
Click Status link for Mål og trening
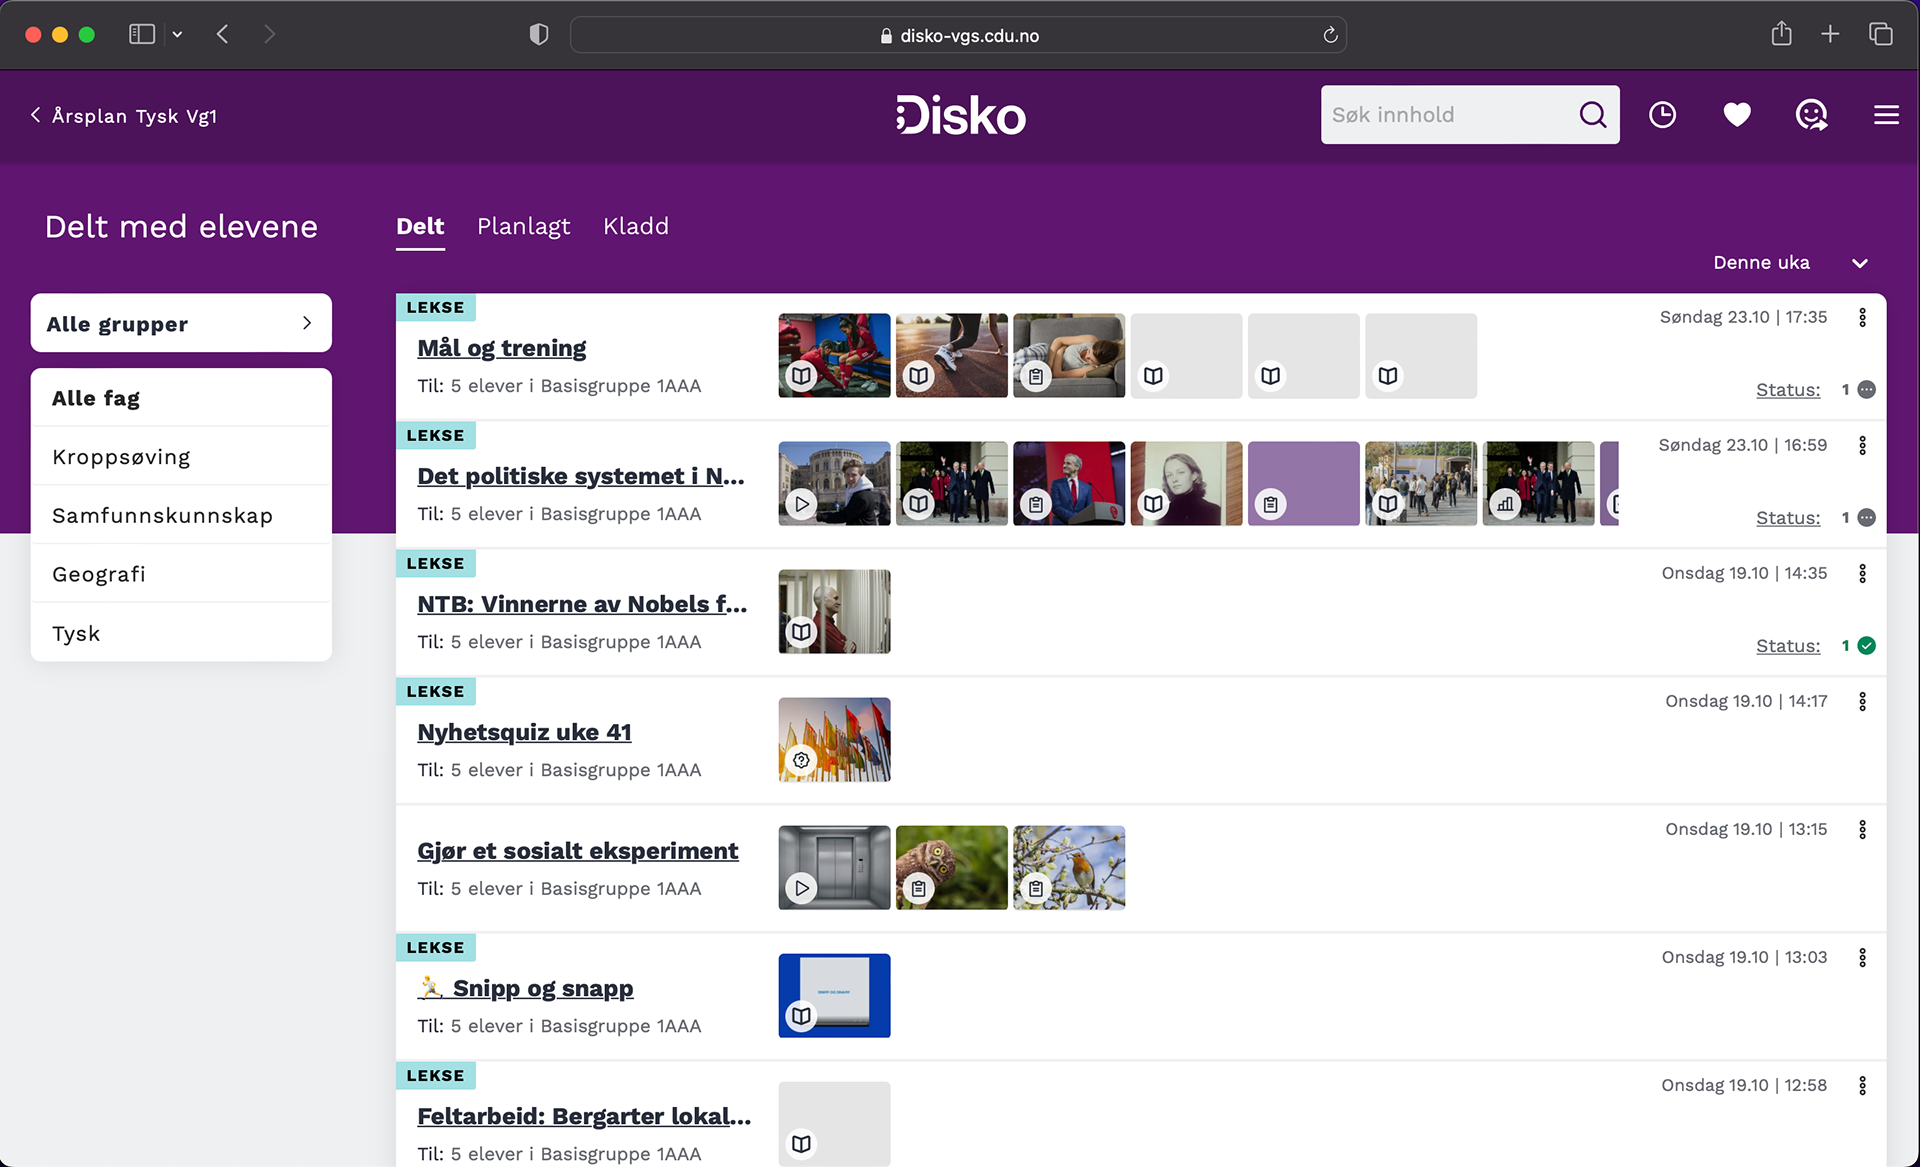(1788, 390)
